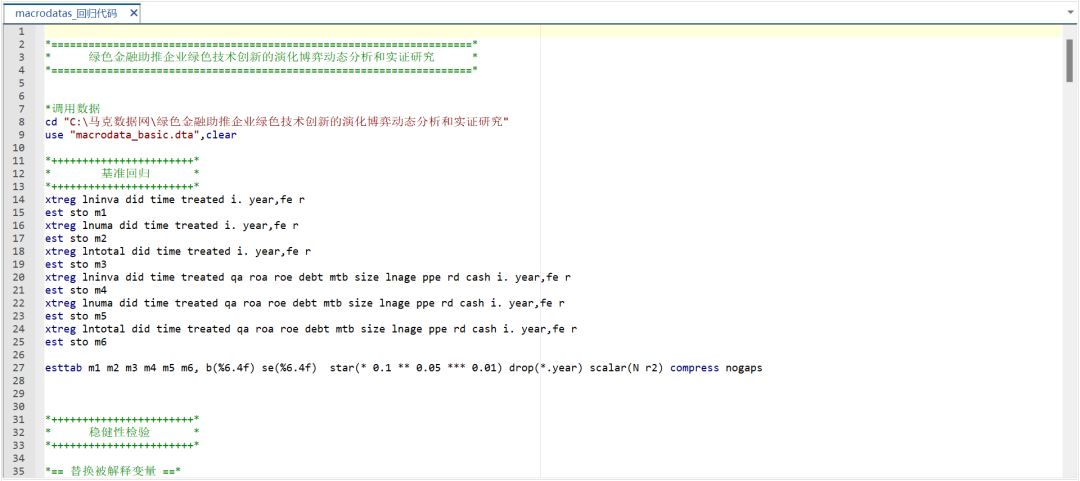Click line number 29 in the gutter

click(19, 394)
